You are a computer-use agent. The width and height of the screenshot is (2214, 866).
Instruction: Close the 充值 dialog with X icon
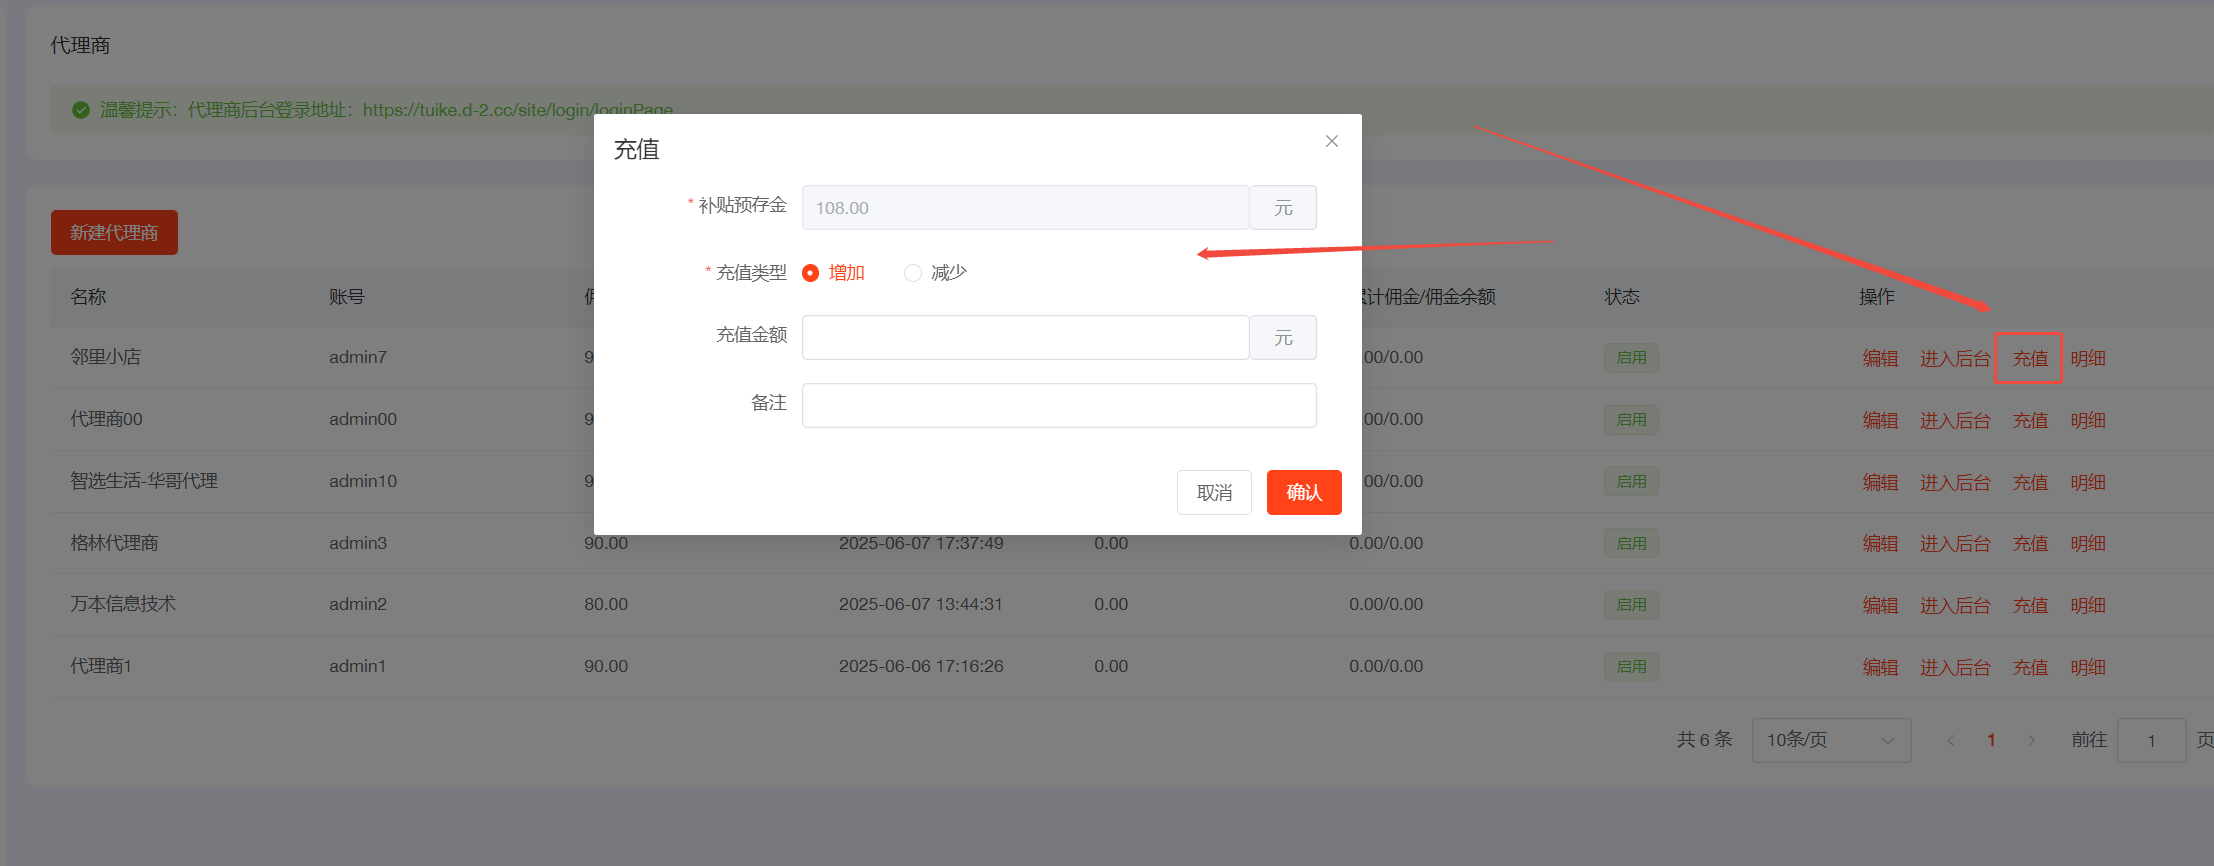pos(1331,141)
